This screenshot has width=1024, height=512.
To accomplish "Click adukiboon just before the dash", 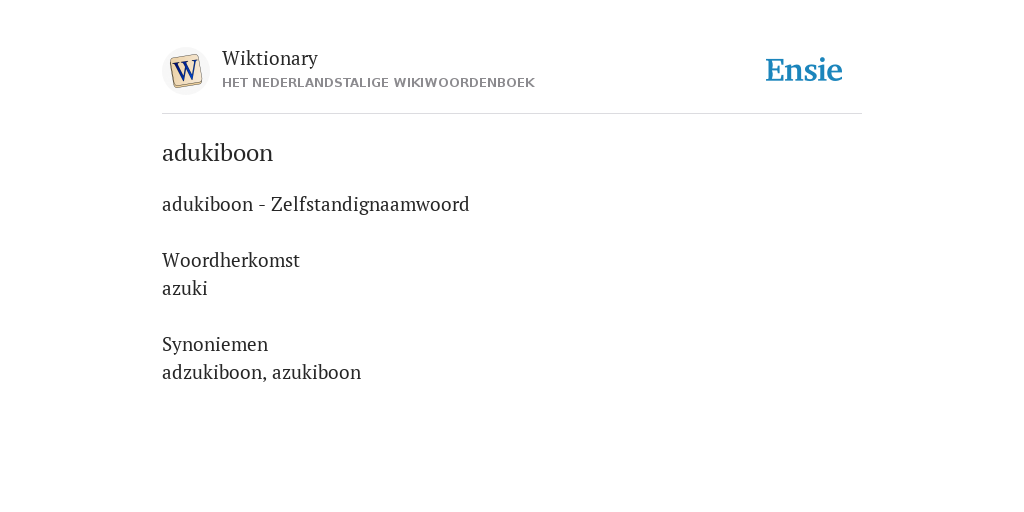I will 208,204.
